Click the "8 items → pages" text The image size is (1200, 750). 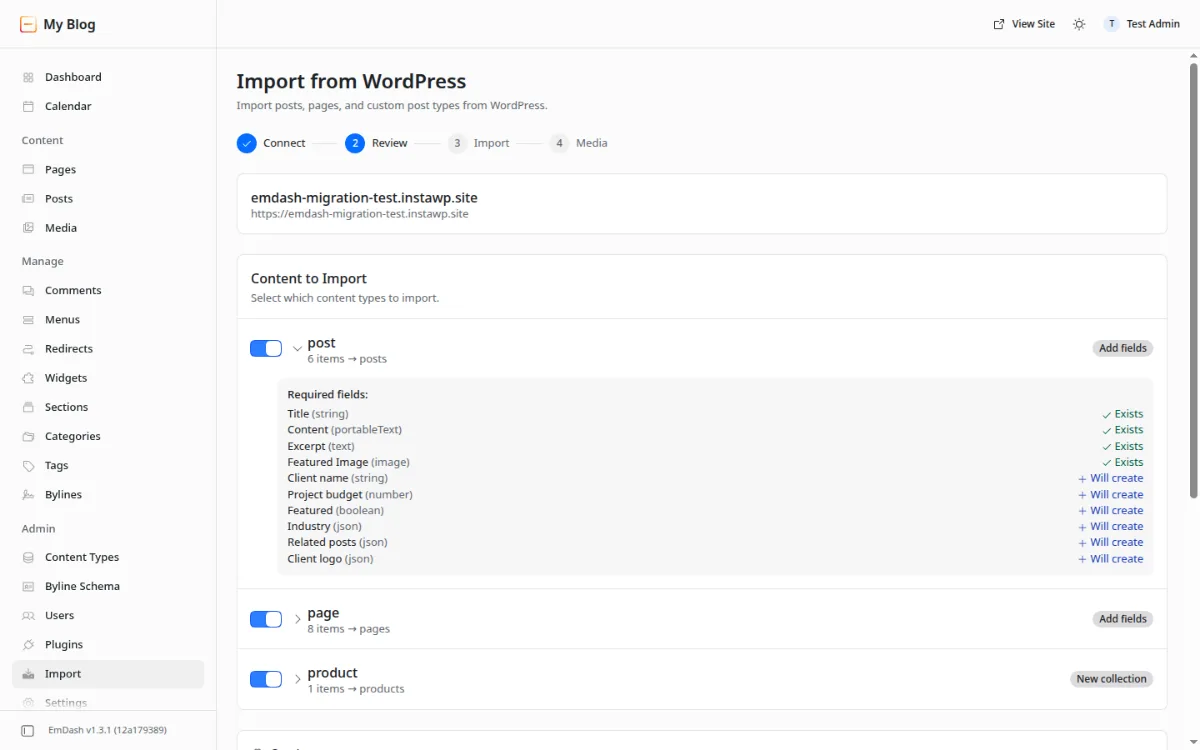click(x=349, y=629)
